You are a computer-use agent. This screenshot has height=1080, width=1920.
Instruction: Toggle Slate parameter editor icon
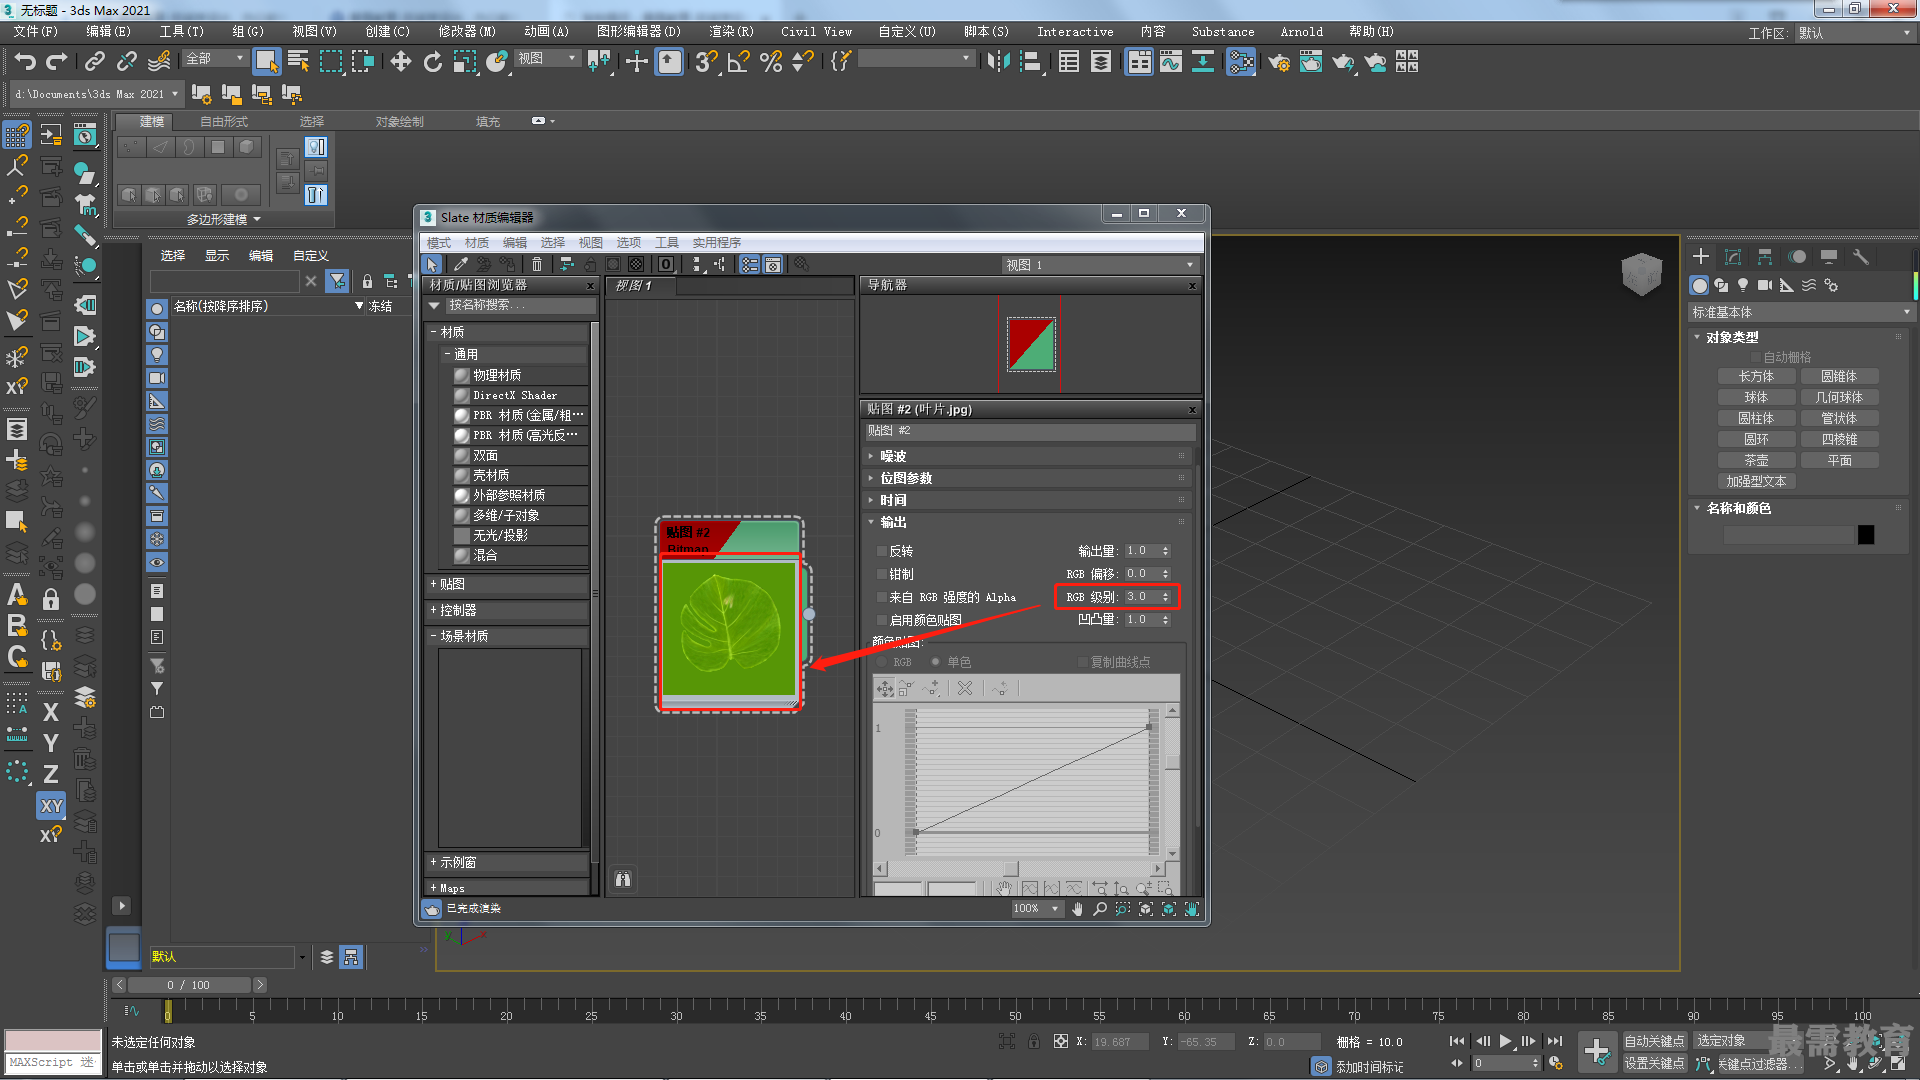click(773, 264)
